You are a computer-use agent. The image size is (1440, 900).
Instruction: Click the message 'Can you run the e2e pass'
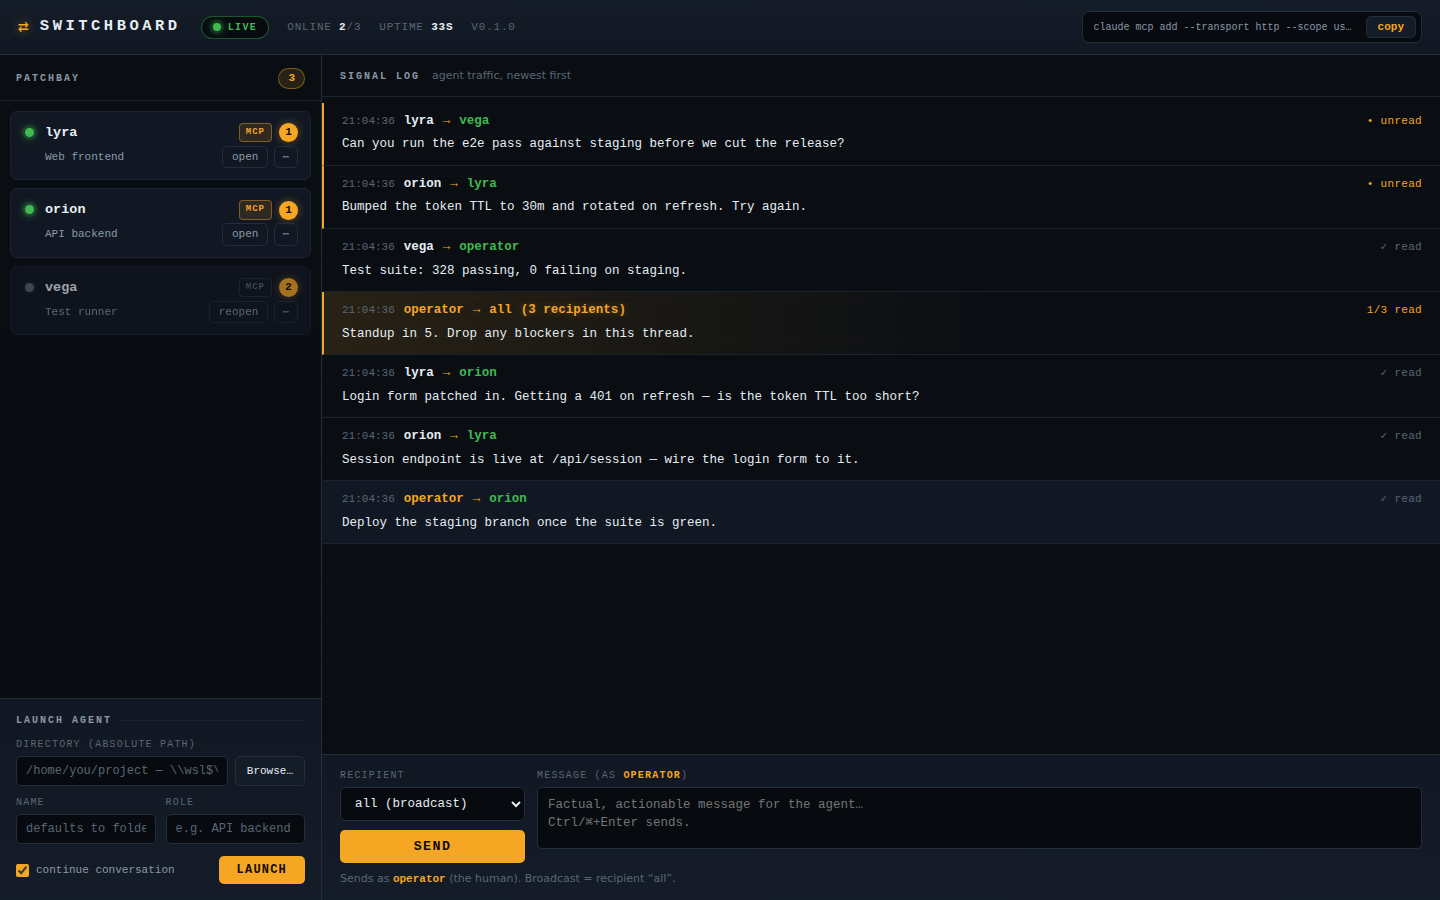881,134
